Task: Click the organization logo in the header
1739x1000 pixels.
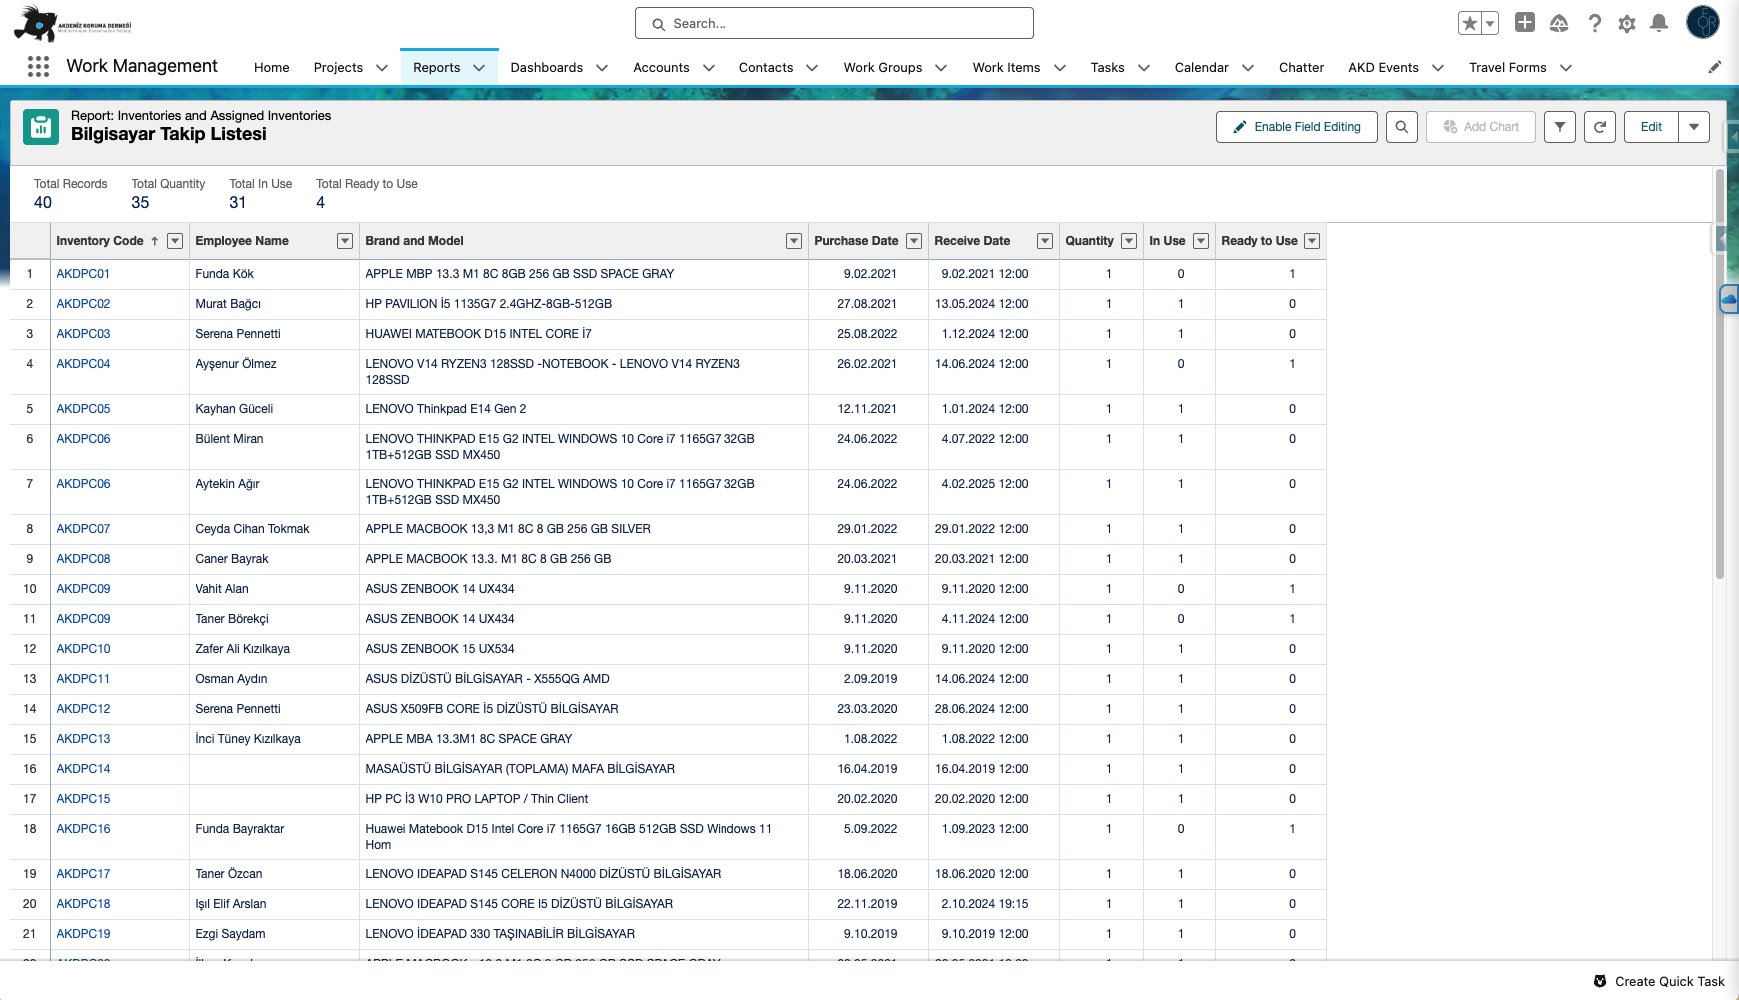Action: pyautogui.click(x=72, y=24)
